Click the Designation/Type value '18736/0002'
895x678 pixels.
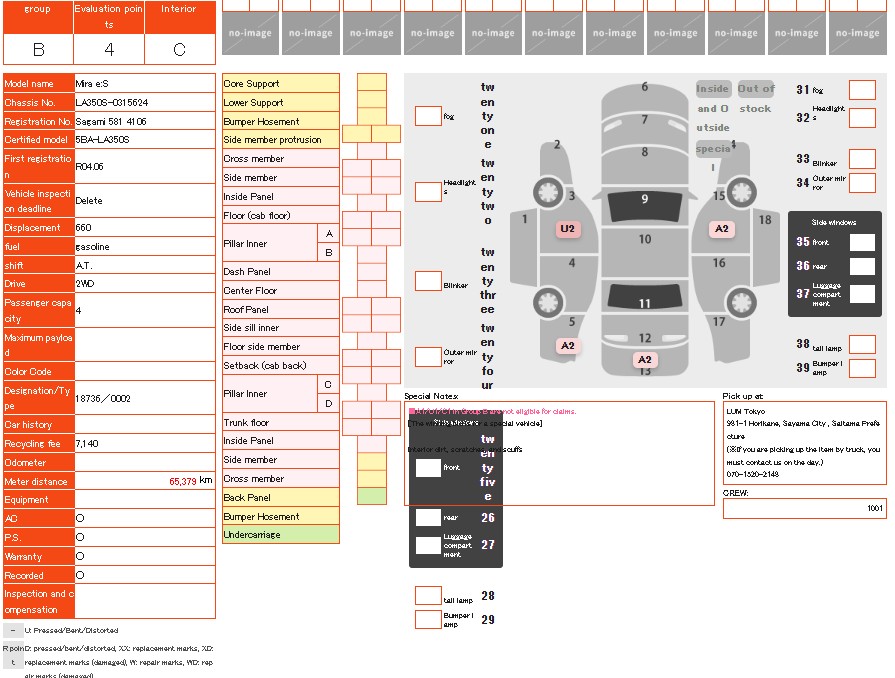tap(103, 398)
